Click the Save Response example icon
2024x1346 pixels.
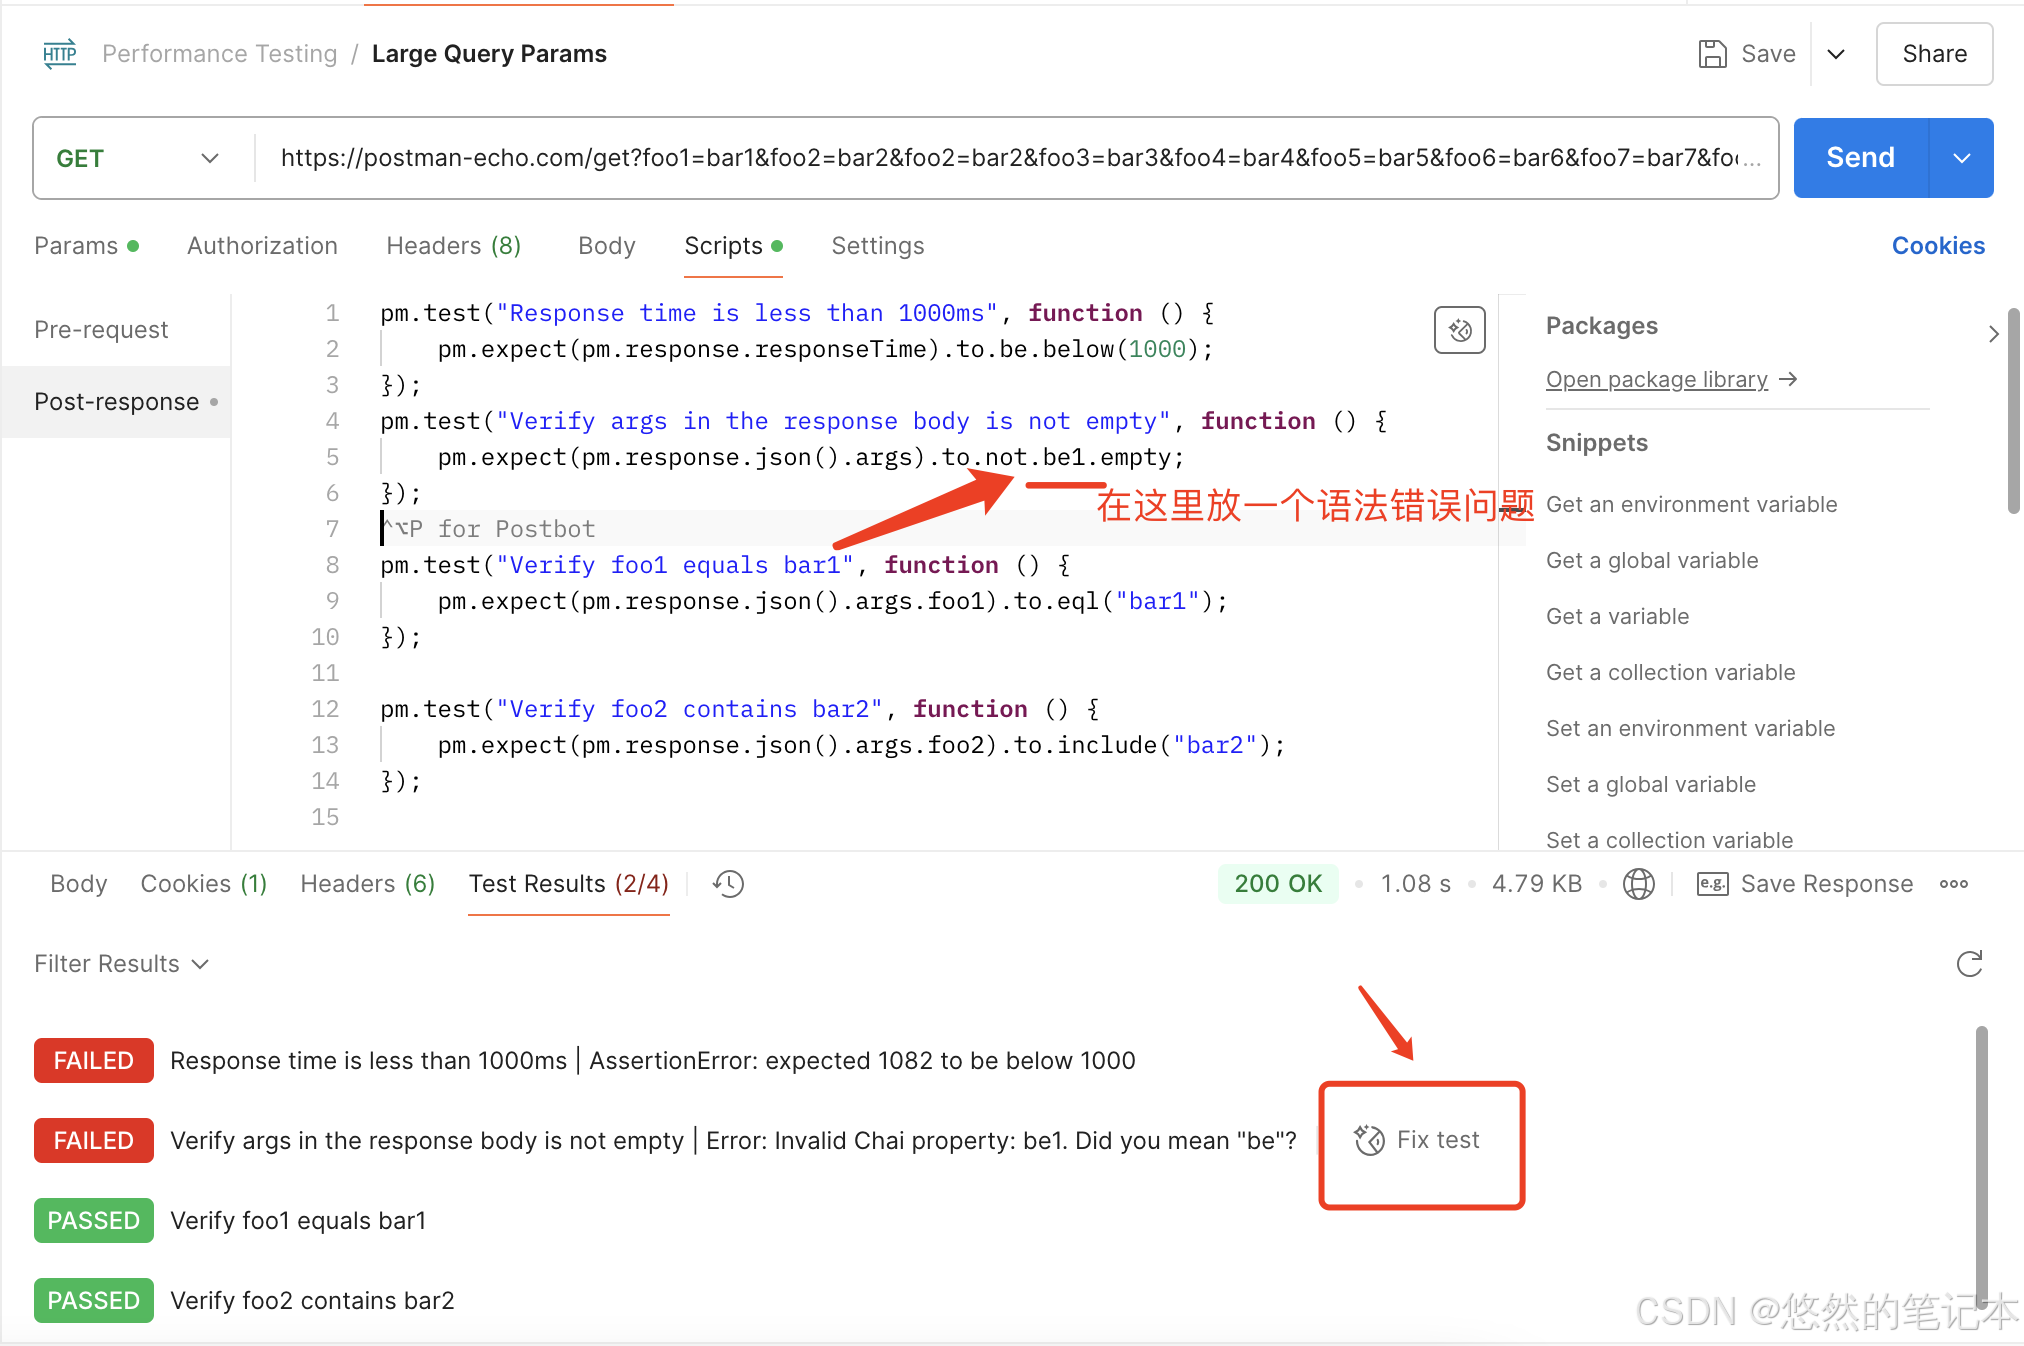tap(1712, 884)
